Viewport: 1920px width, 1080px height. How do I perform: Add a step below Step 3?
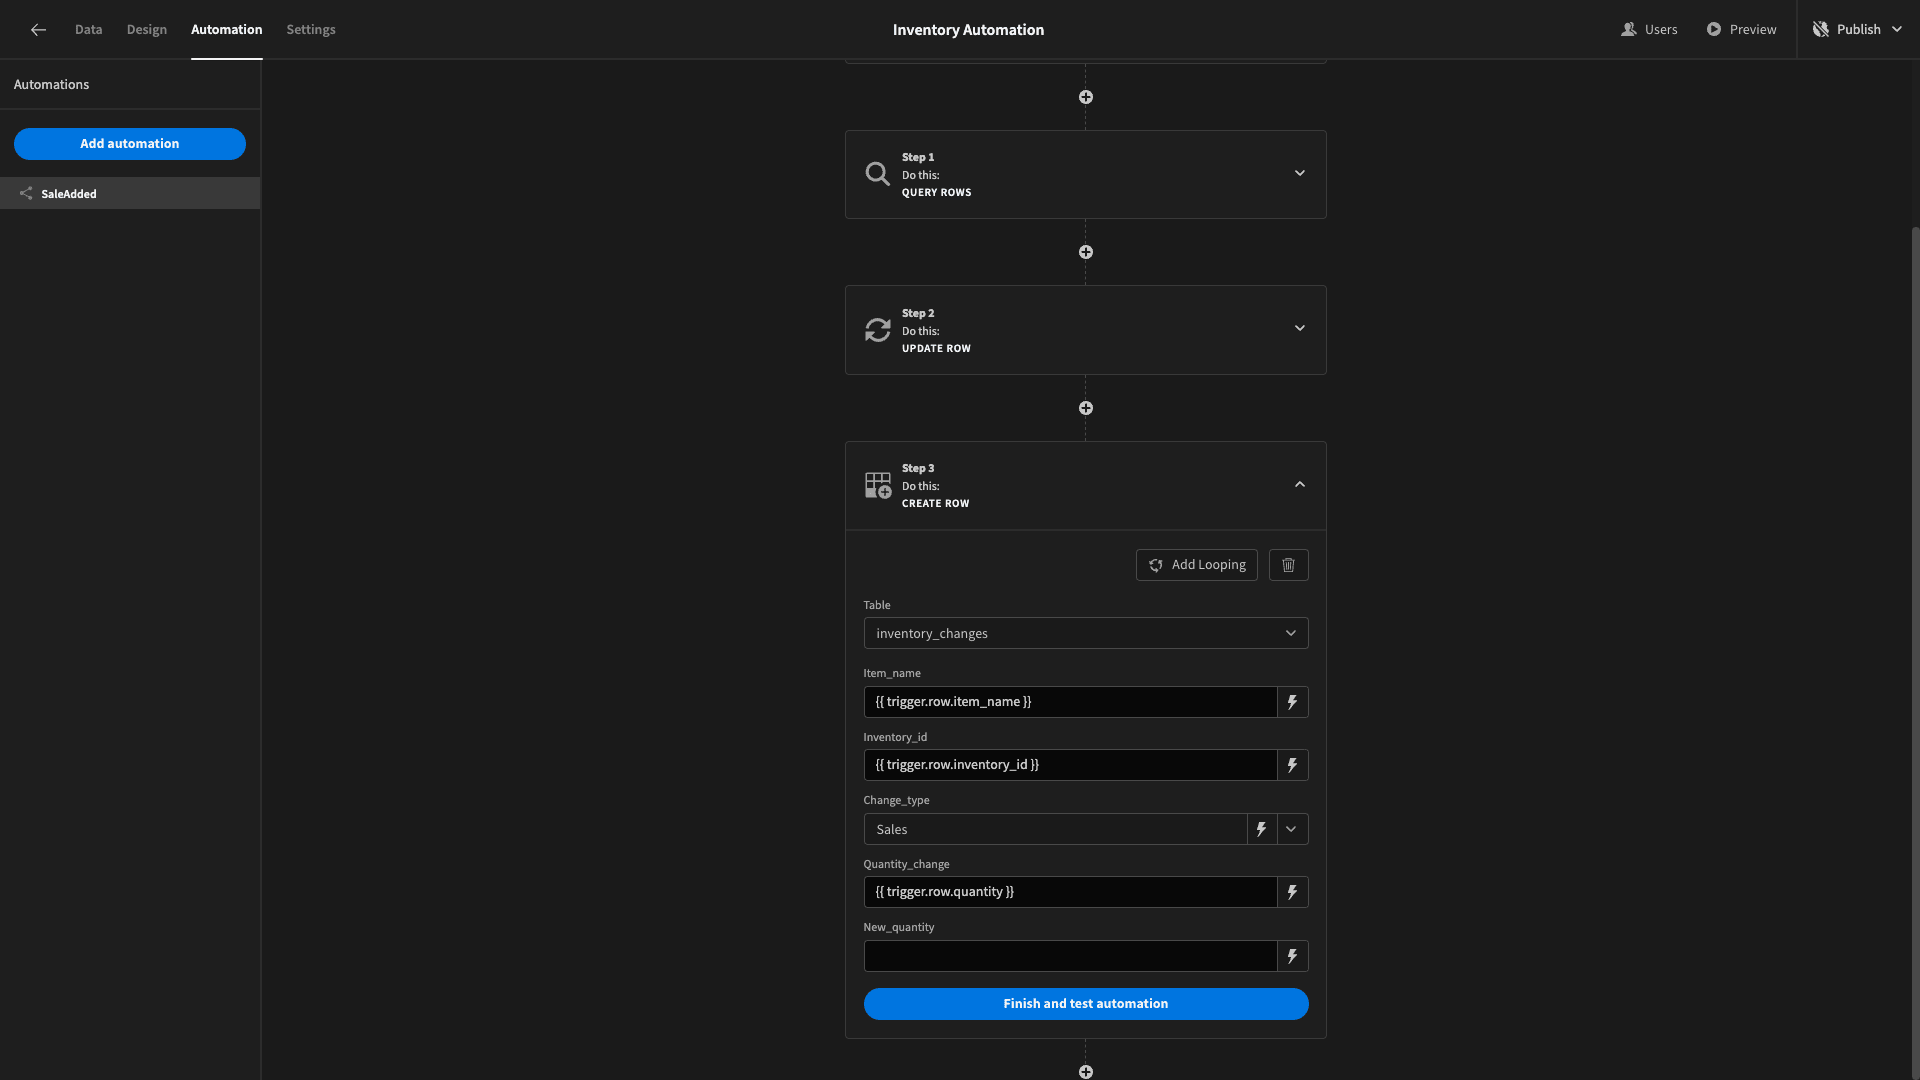coord(1086,1072)
